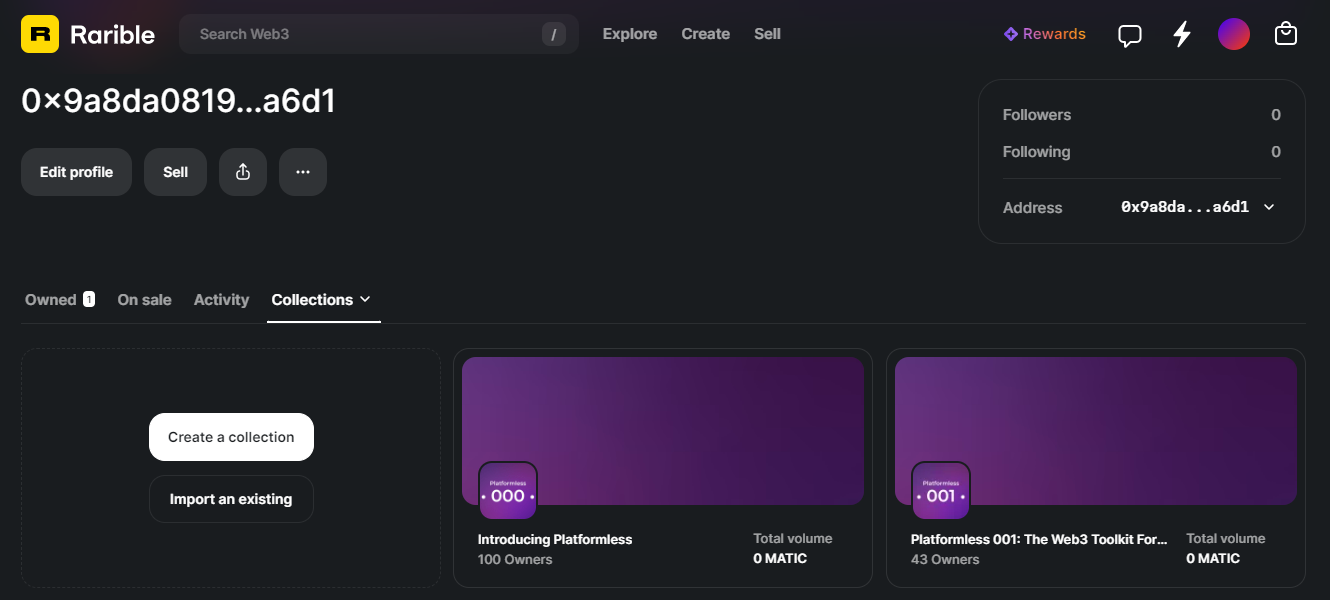Image resolution: width=1330 pixels, height=600 pixels.
Task: Open the chat messages icon
Action: pos(1130,35)
